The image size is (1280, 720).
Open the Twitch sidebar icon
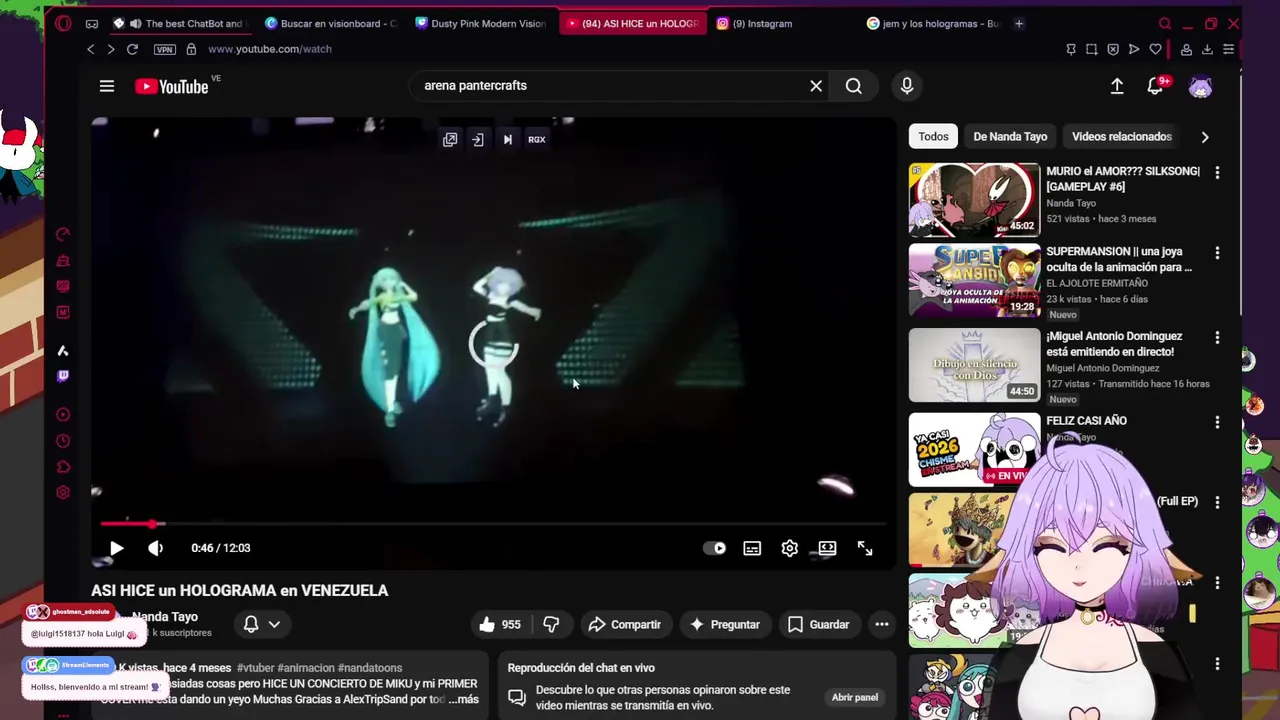(63, 376)
